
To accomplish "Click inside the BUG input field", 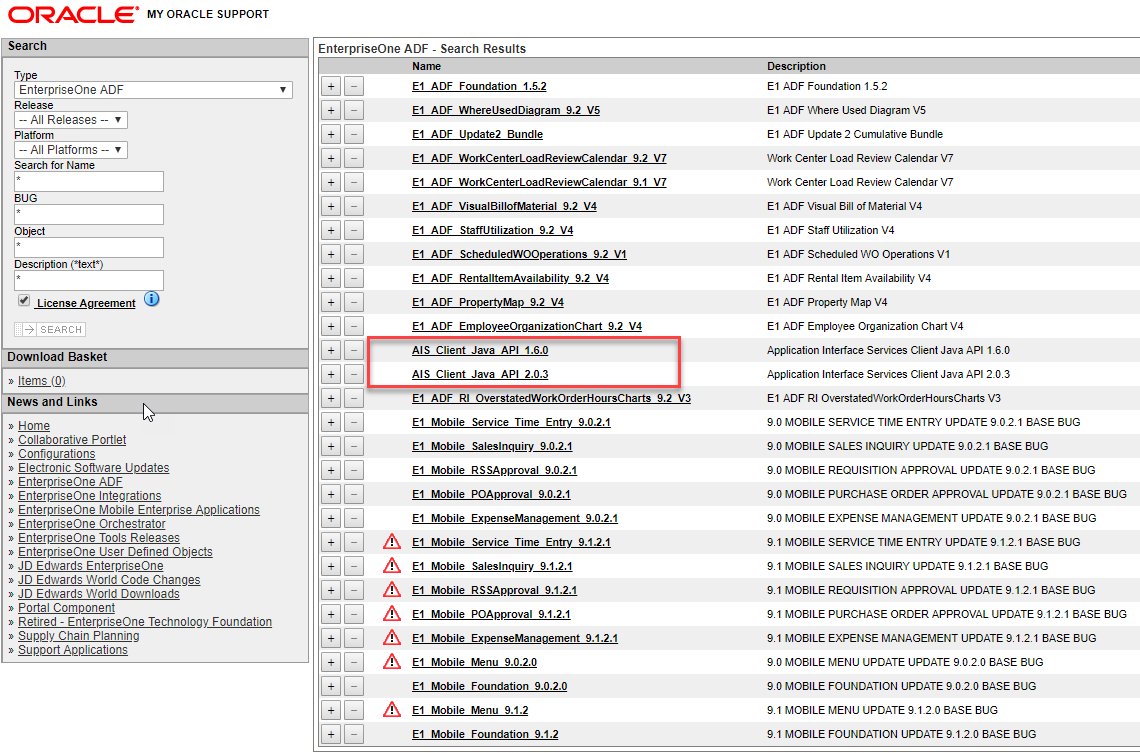I will (x=89, y=214).
